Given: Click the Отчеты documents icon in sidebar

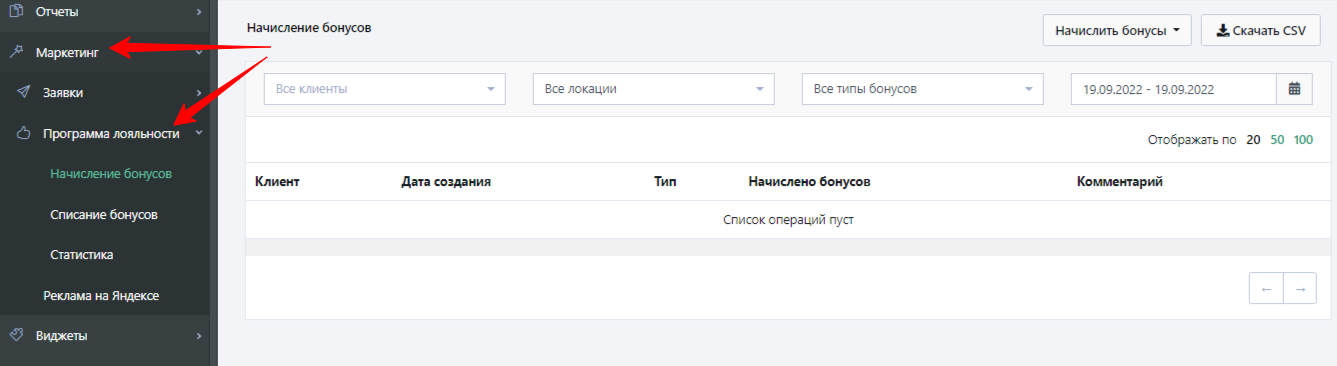Looking at the screenshot, I should [16, 11].
